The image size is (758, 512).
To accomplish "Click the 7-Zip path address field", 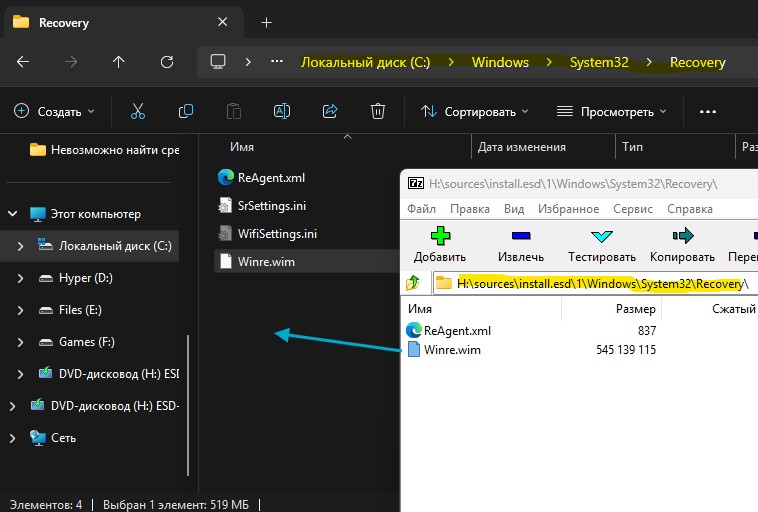I will pos(595,283).
